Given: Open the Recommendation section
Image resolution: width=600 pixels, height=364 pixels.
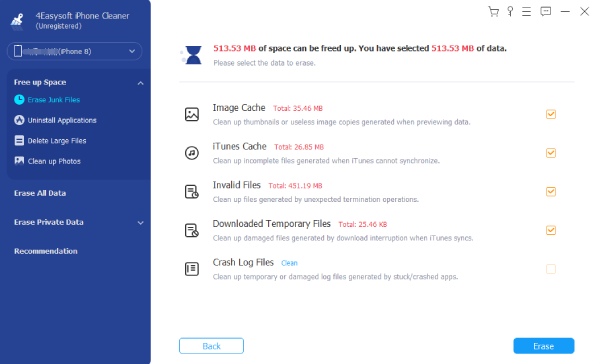Looking at the screenshot, I should click(x=46, y=251).
